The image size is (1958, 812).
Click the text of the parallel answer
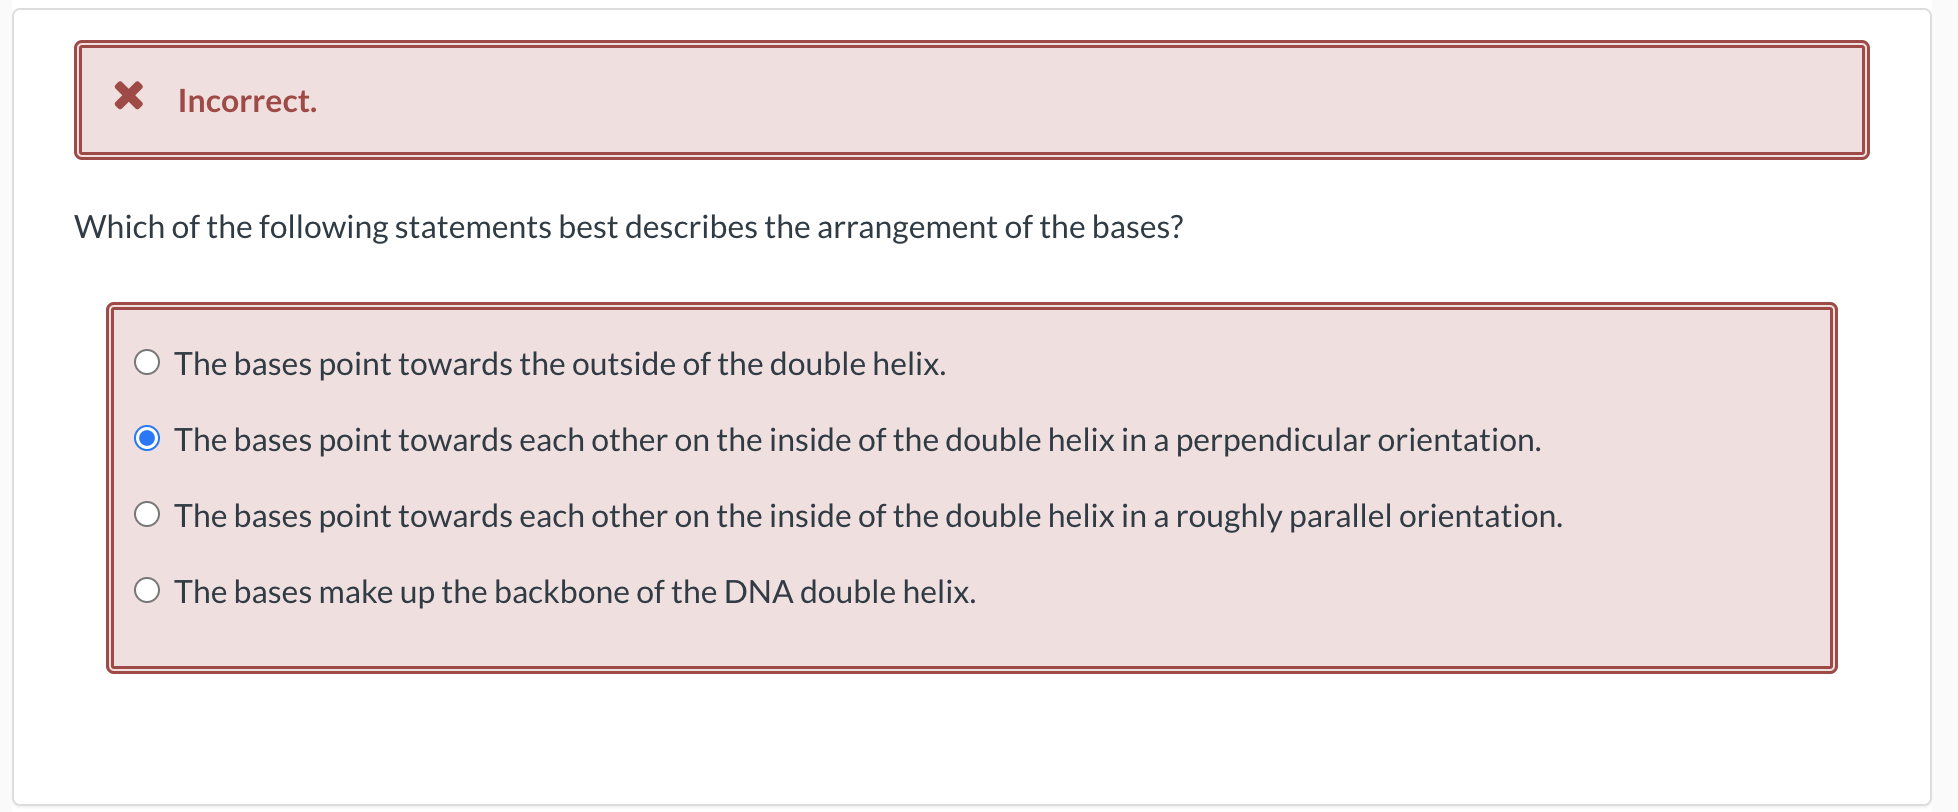pyautogui.click(x=866, y=515)
